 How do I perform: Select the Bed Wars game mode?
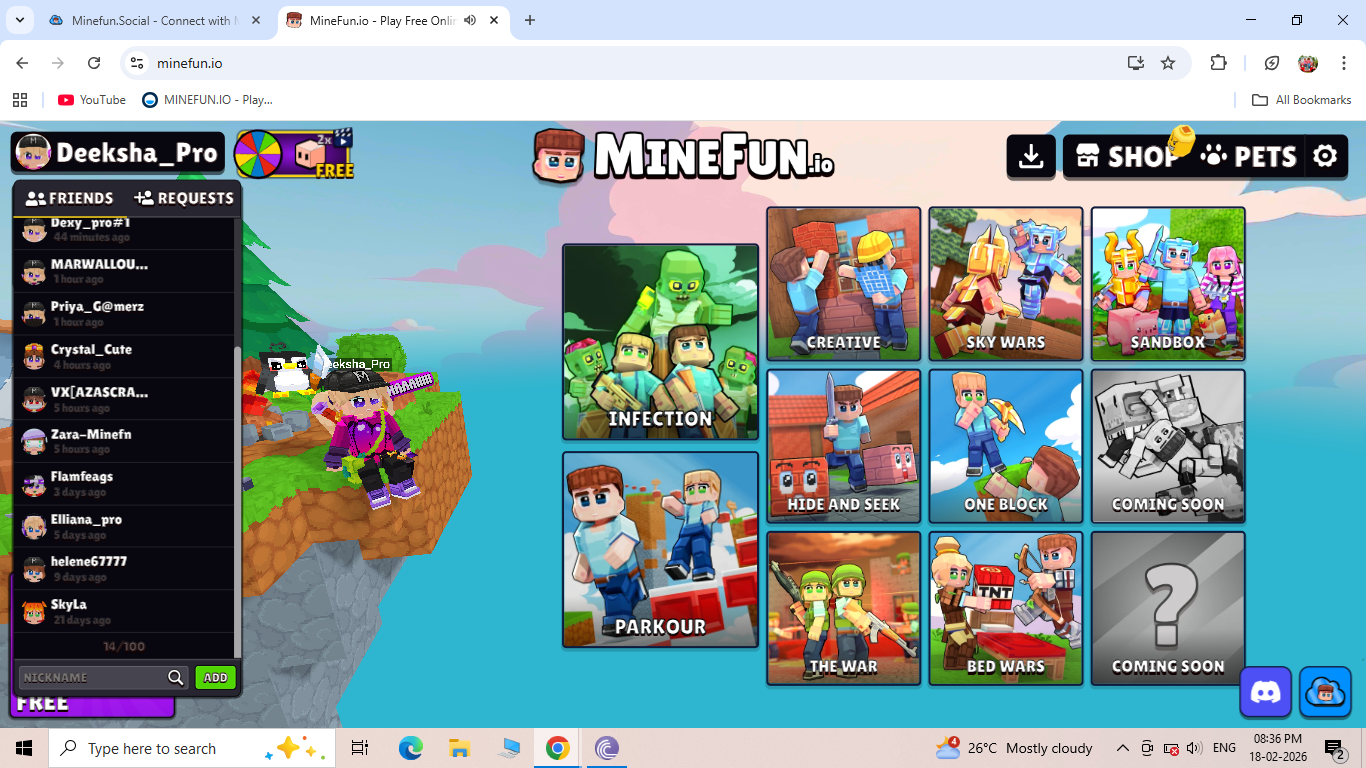coord(1005,608)
